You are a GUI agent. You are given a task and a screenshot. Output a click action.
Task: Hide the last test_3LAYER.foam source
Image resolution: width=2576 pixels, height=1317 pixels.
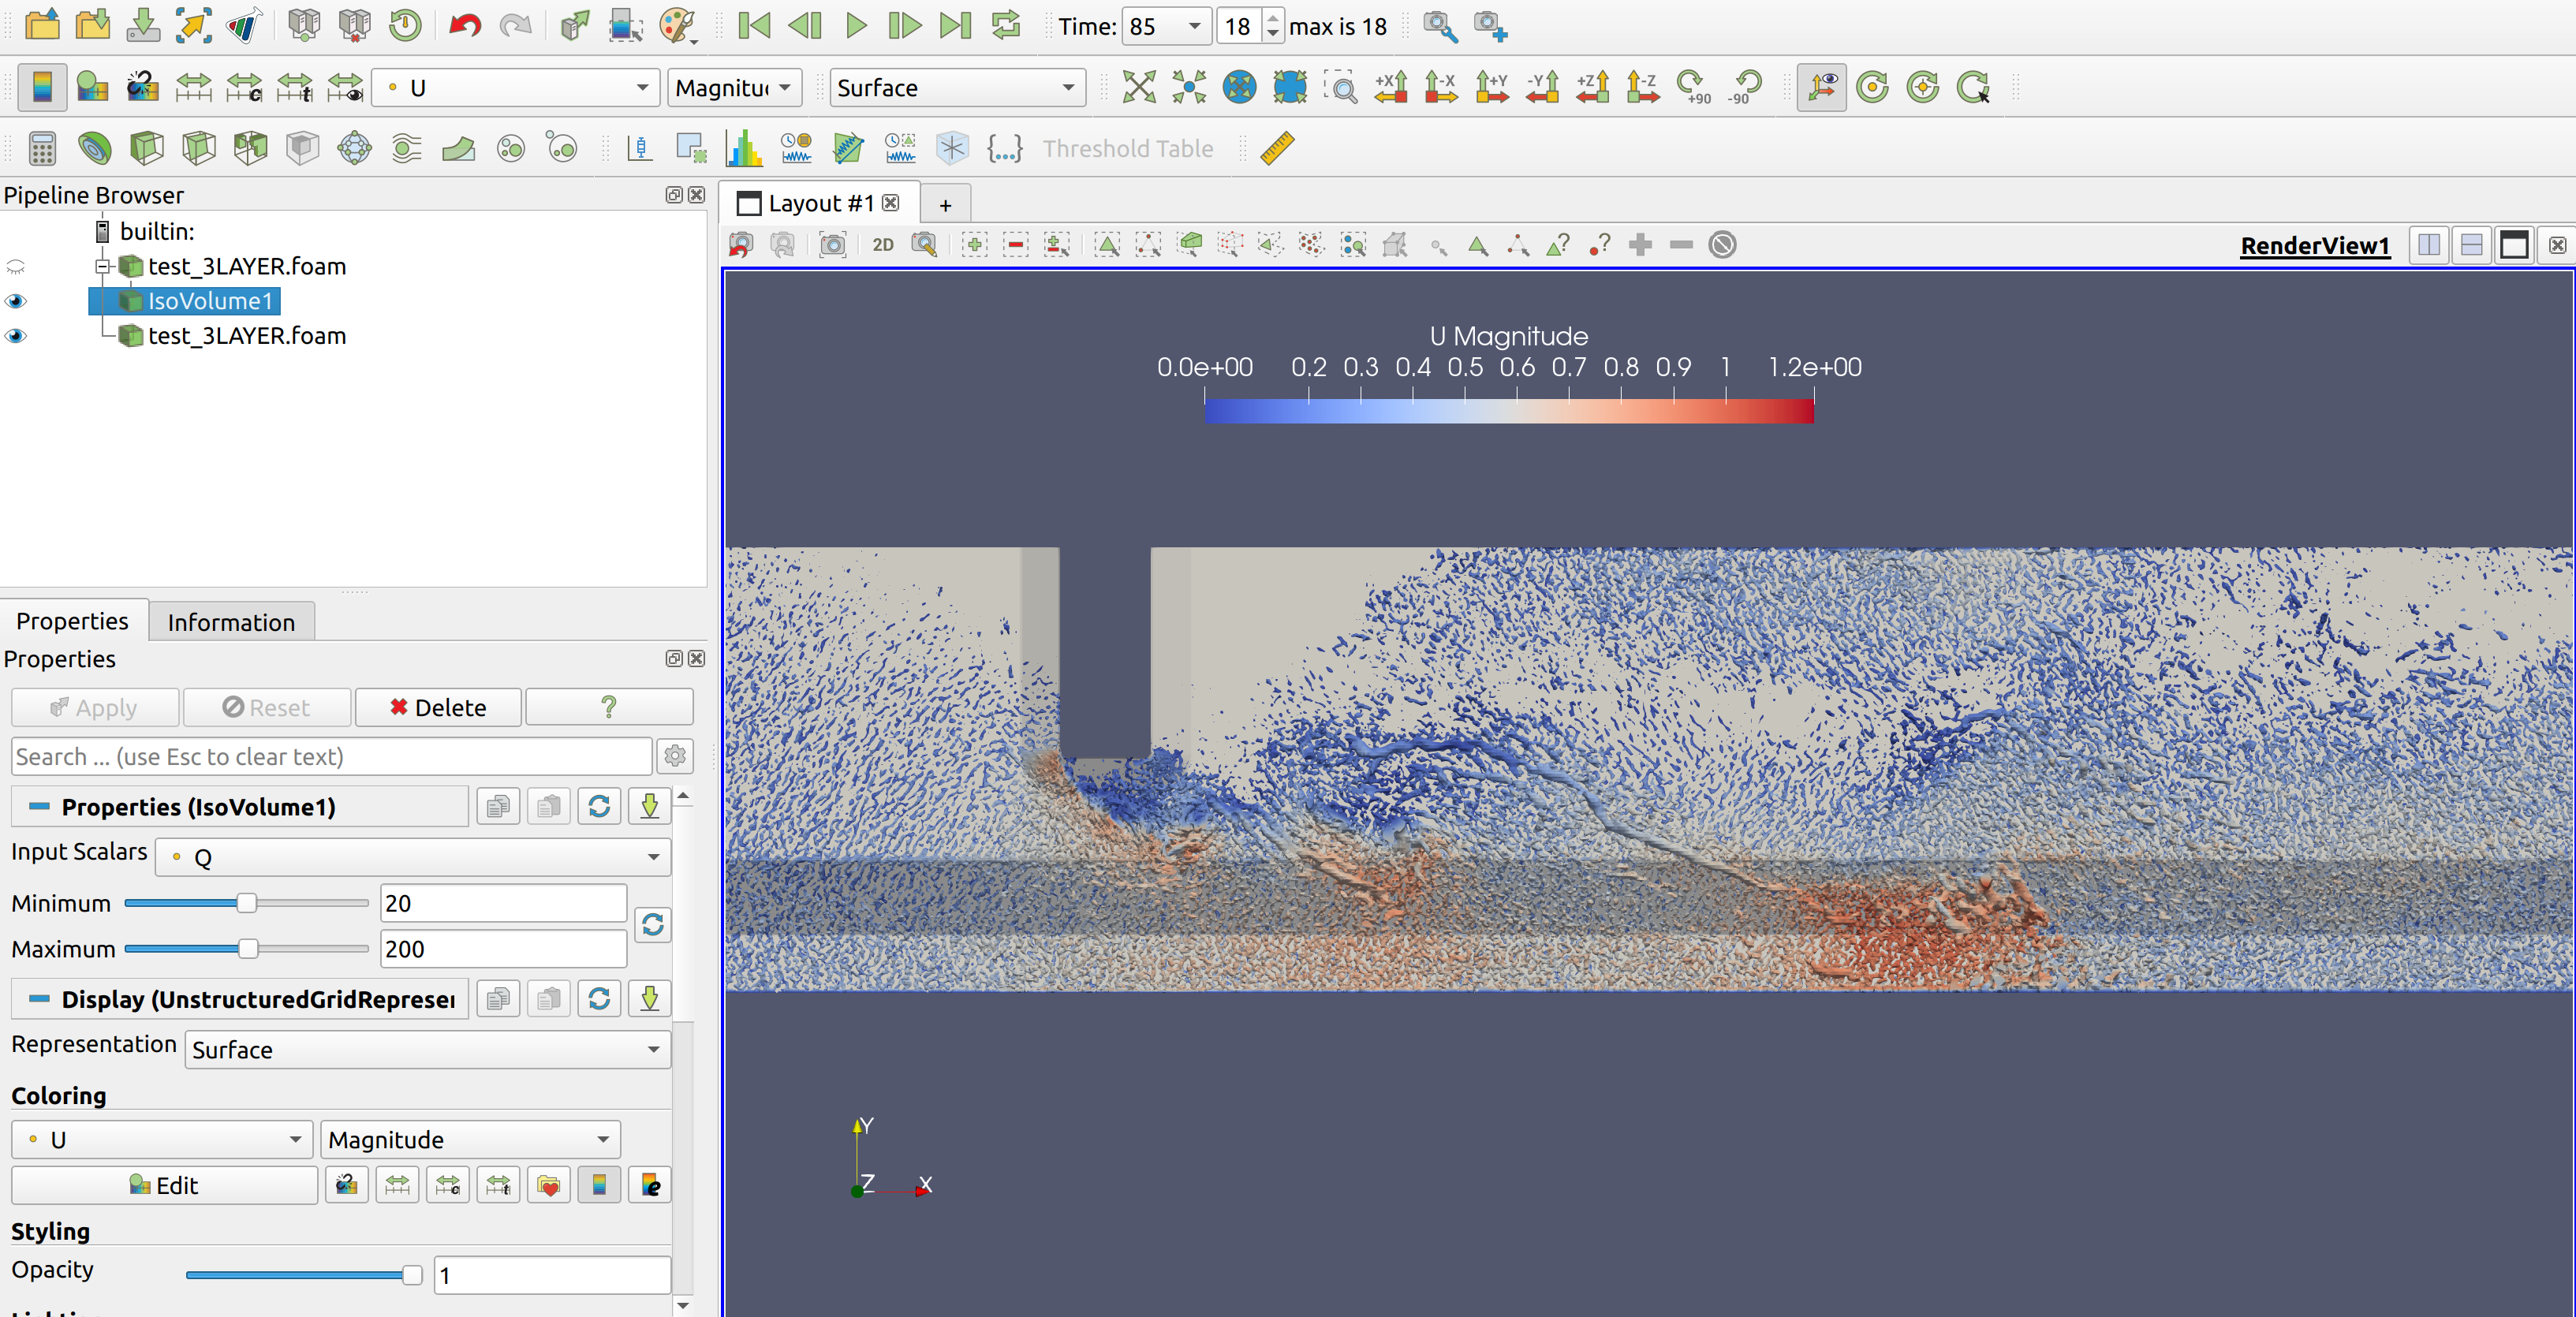pos(16,336)
